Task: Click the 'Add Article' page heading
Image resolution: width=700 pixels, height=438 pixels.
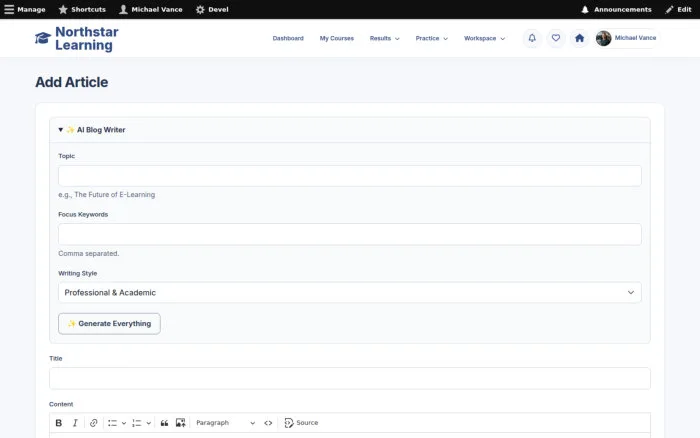Action: 71,82
